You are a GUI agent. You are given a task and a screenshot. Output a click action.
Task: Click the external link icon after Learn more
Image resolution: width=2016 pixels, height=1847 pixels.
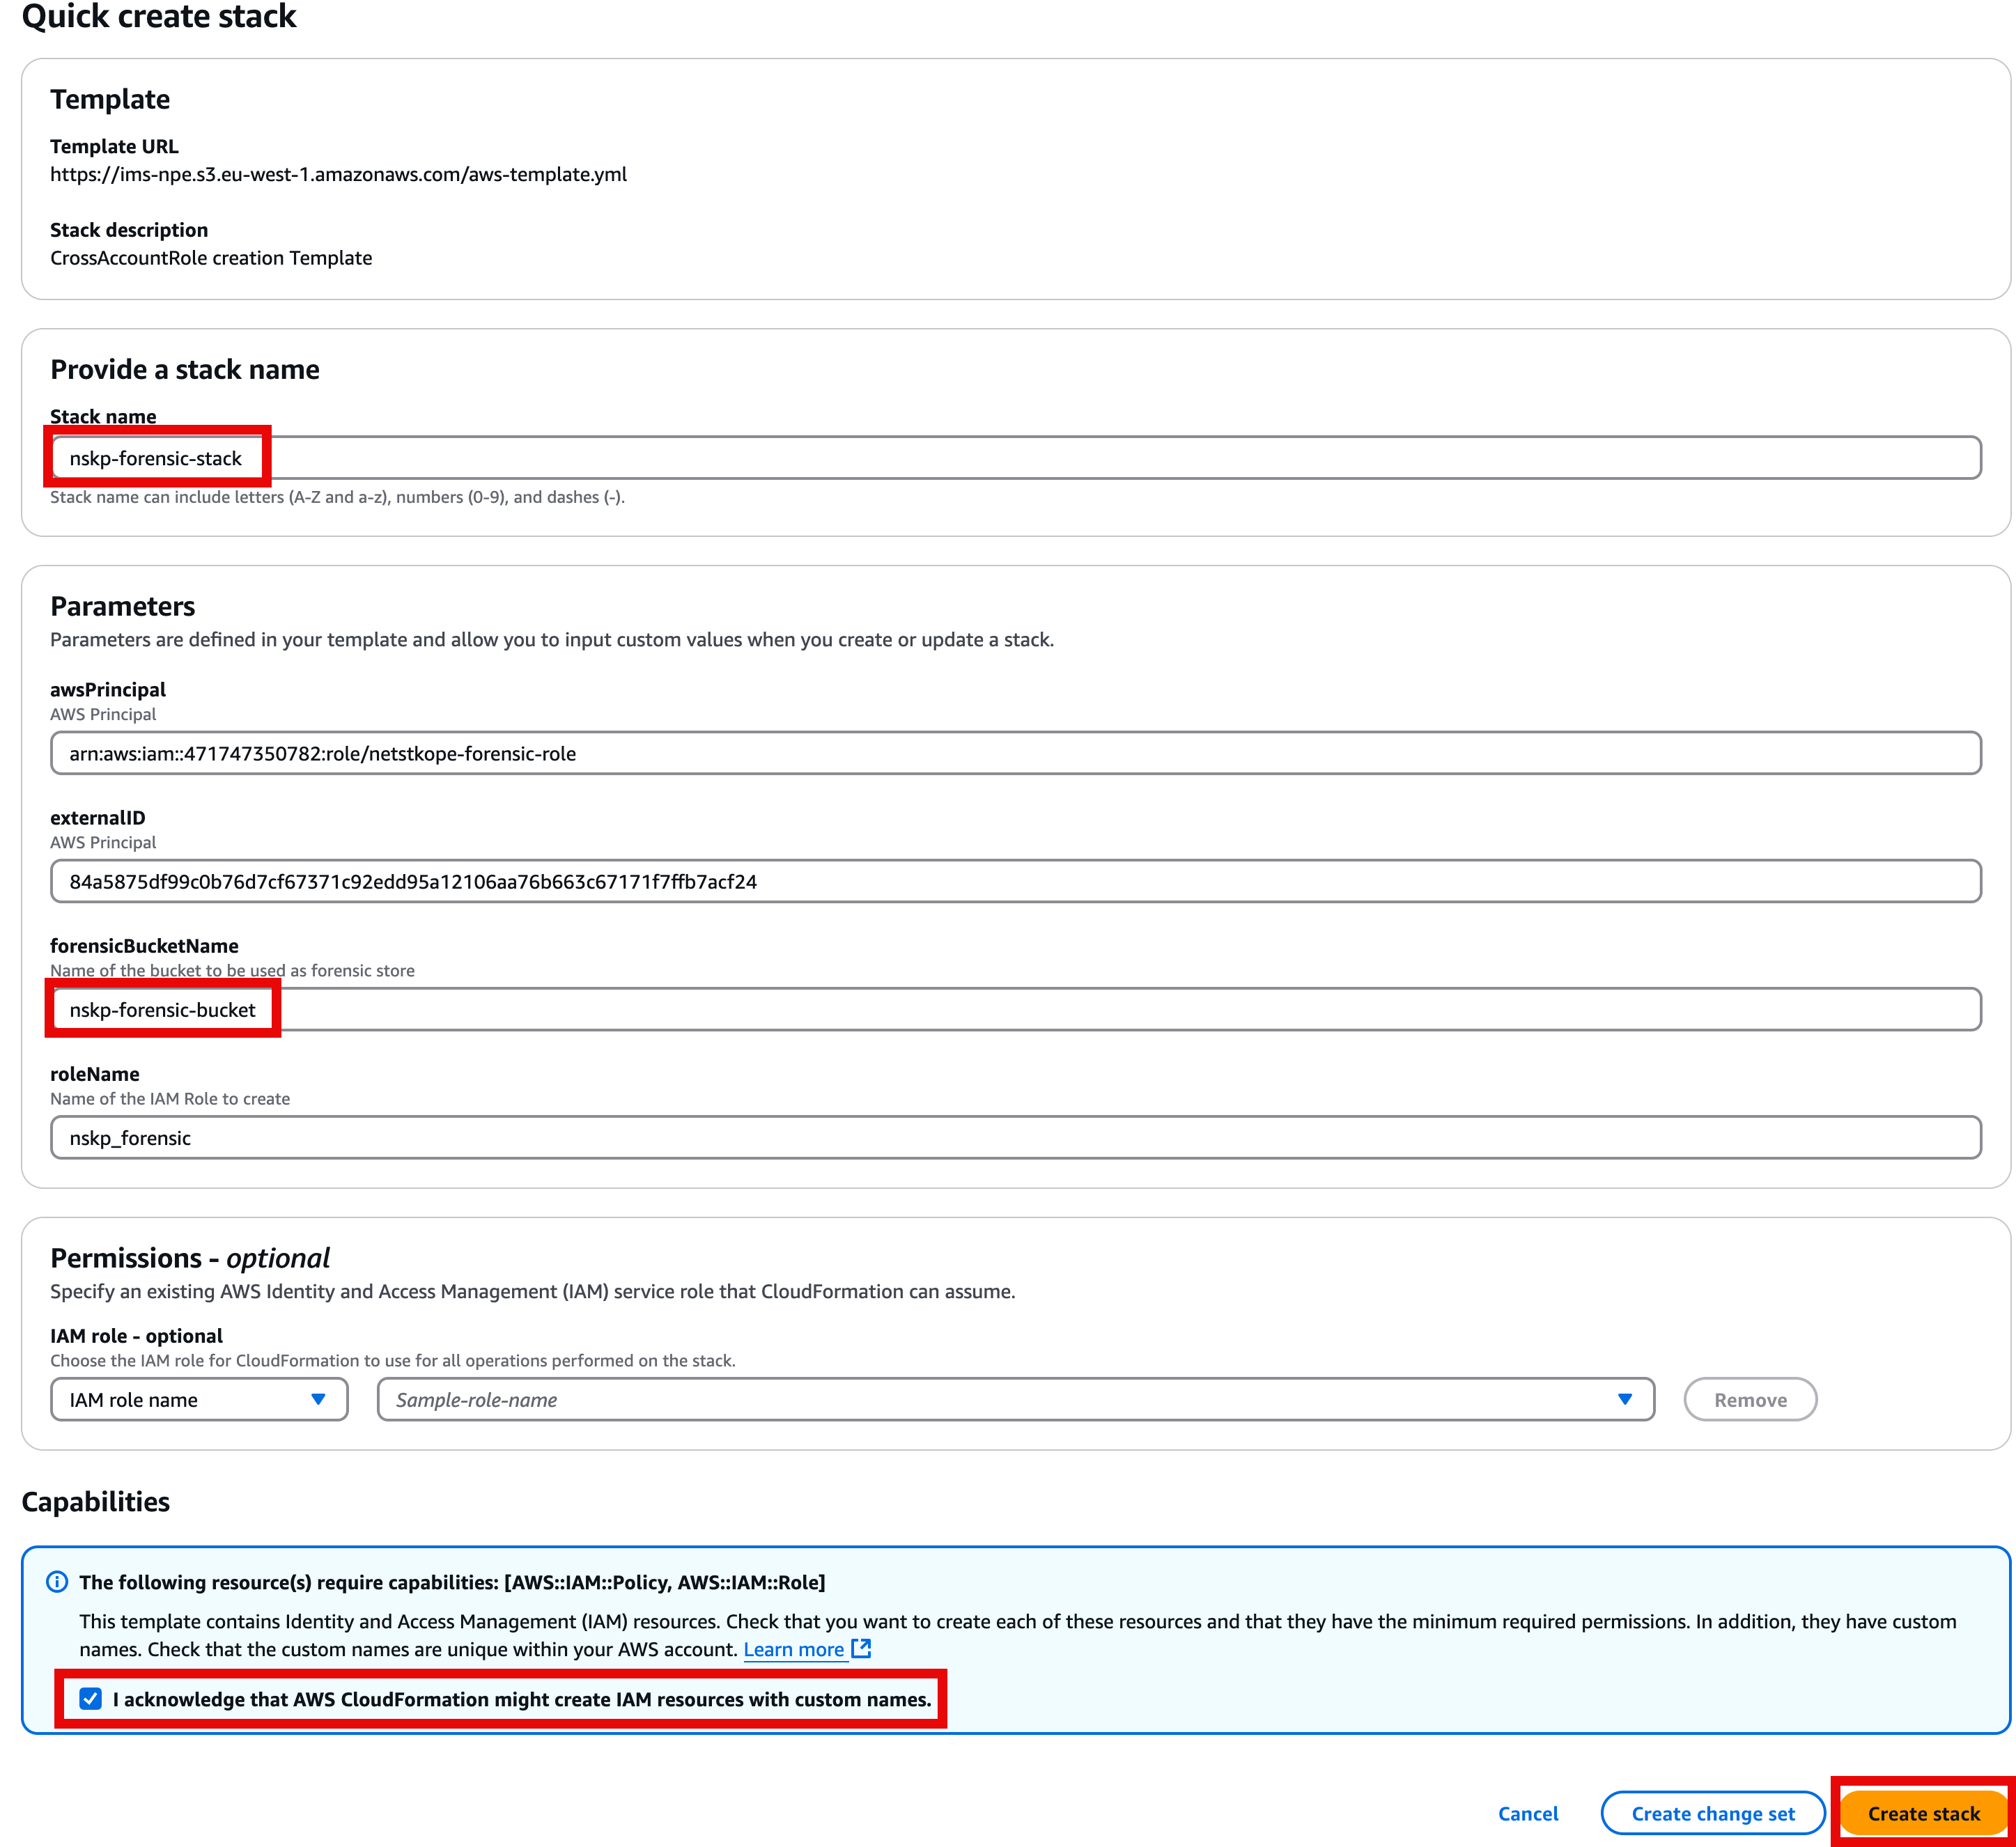(x=861, y=1648)
